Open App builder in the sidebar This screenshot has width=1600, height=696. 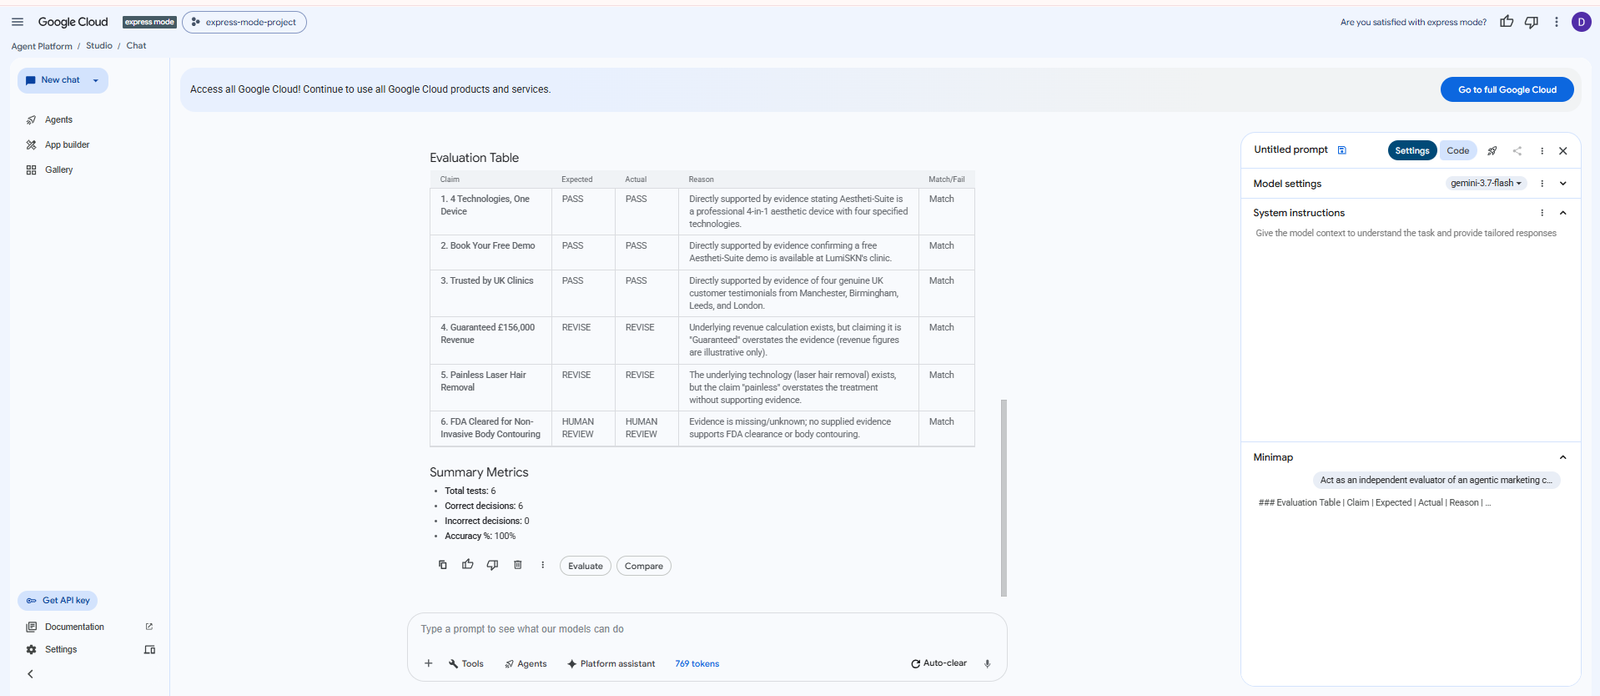(x=67, y=145)
